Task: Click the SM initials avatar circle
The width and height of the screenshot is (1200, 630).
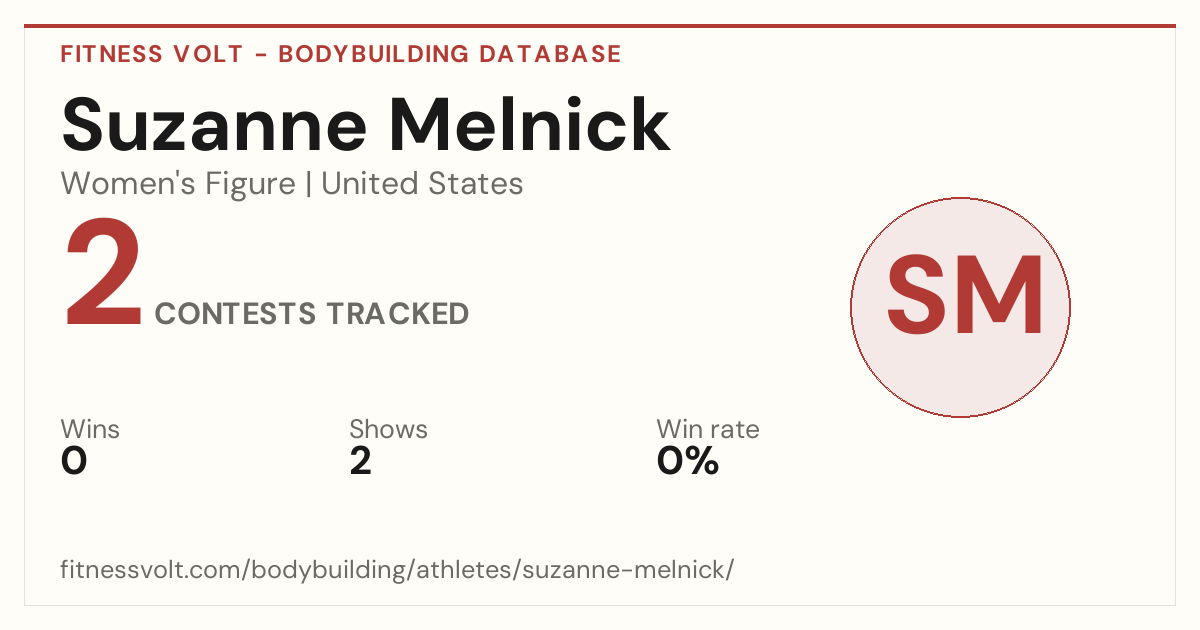Action: click(x=960, y=307)
